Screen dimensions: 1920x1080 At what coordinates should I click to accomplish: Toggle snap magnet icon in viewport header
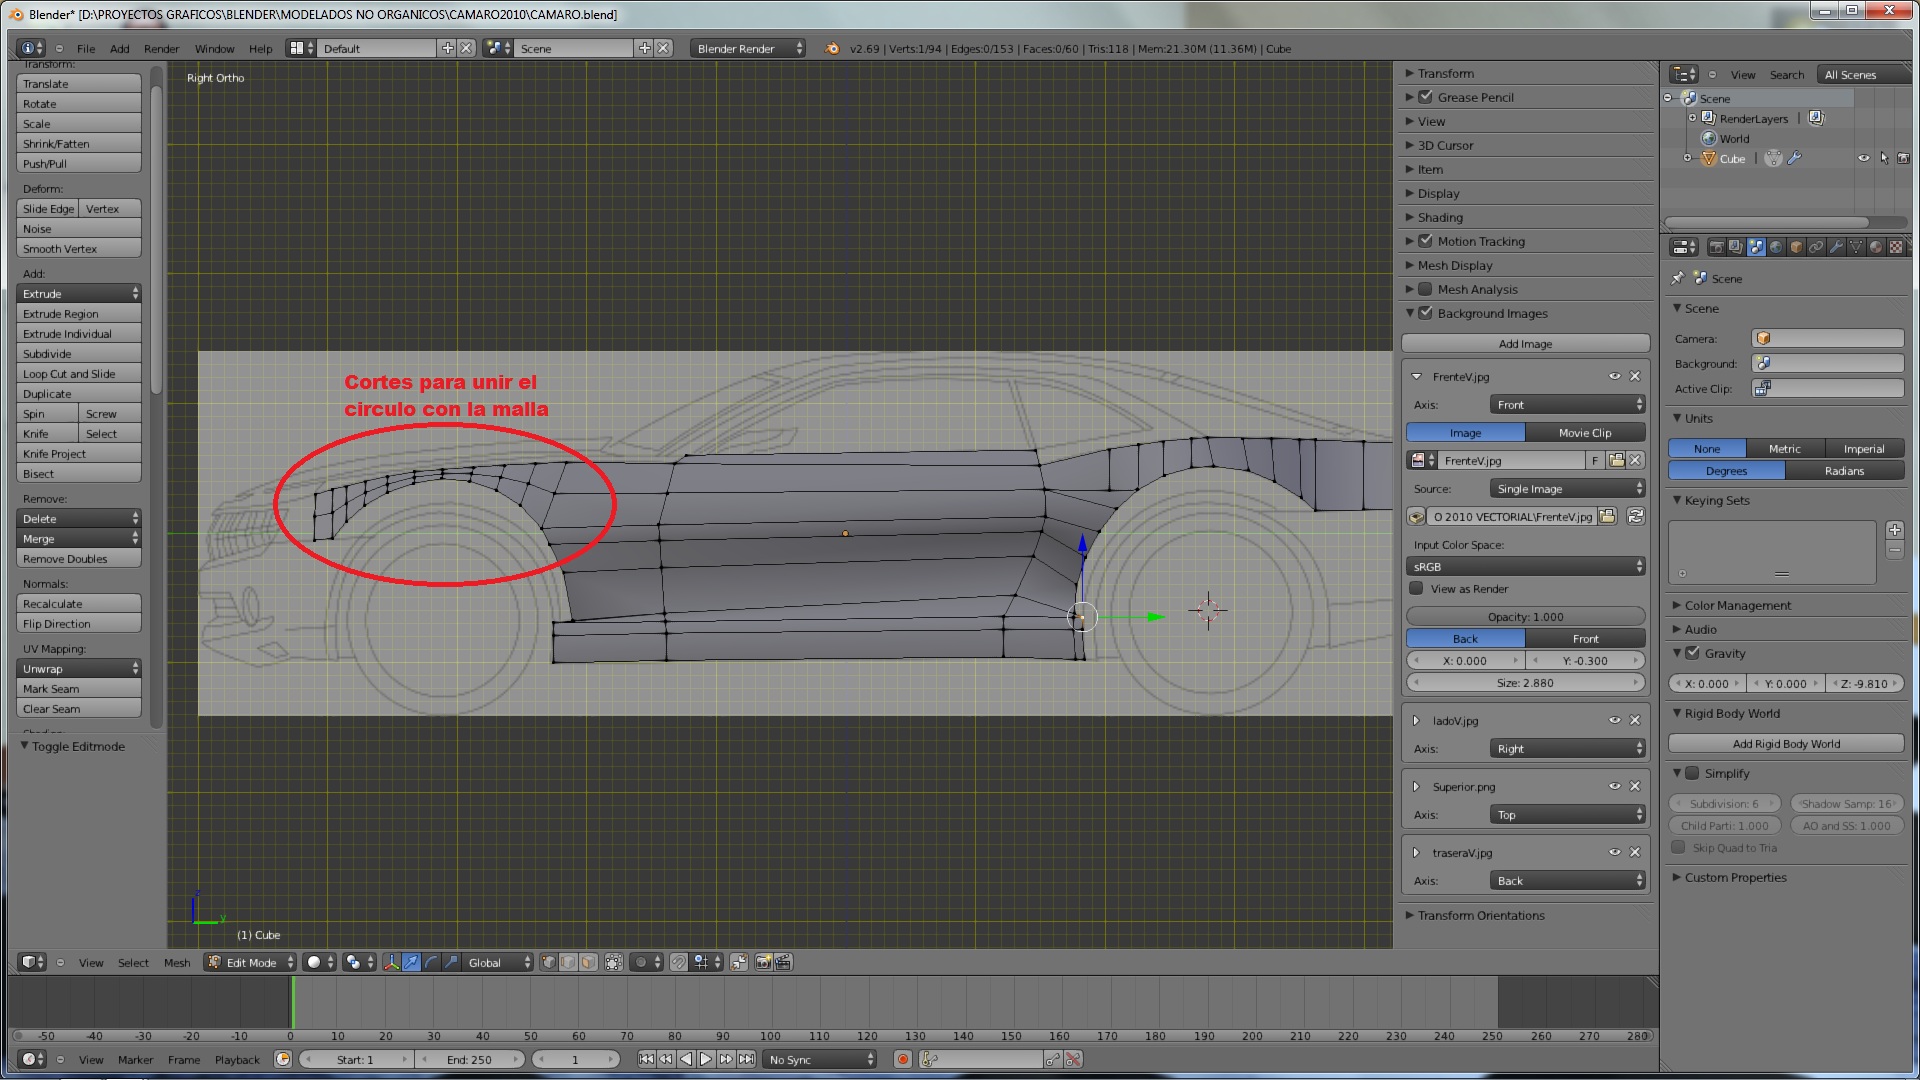pyautogui.click(x=678, y=962)
